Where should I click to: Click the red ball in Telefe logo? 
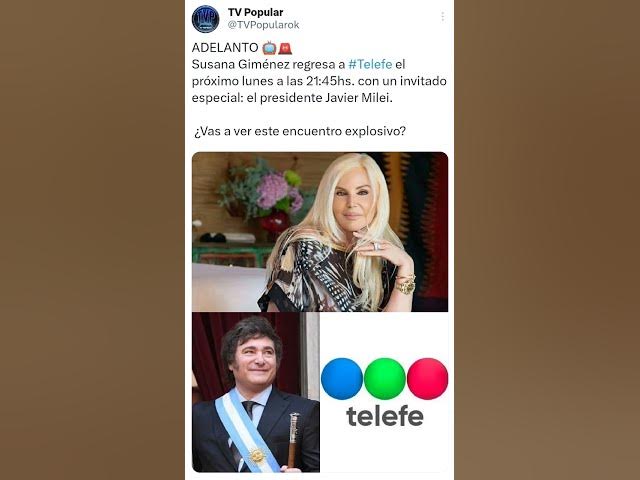427,379
